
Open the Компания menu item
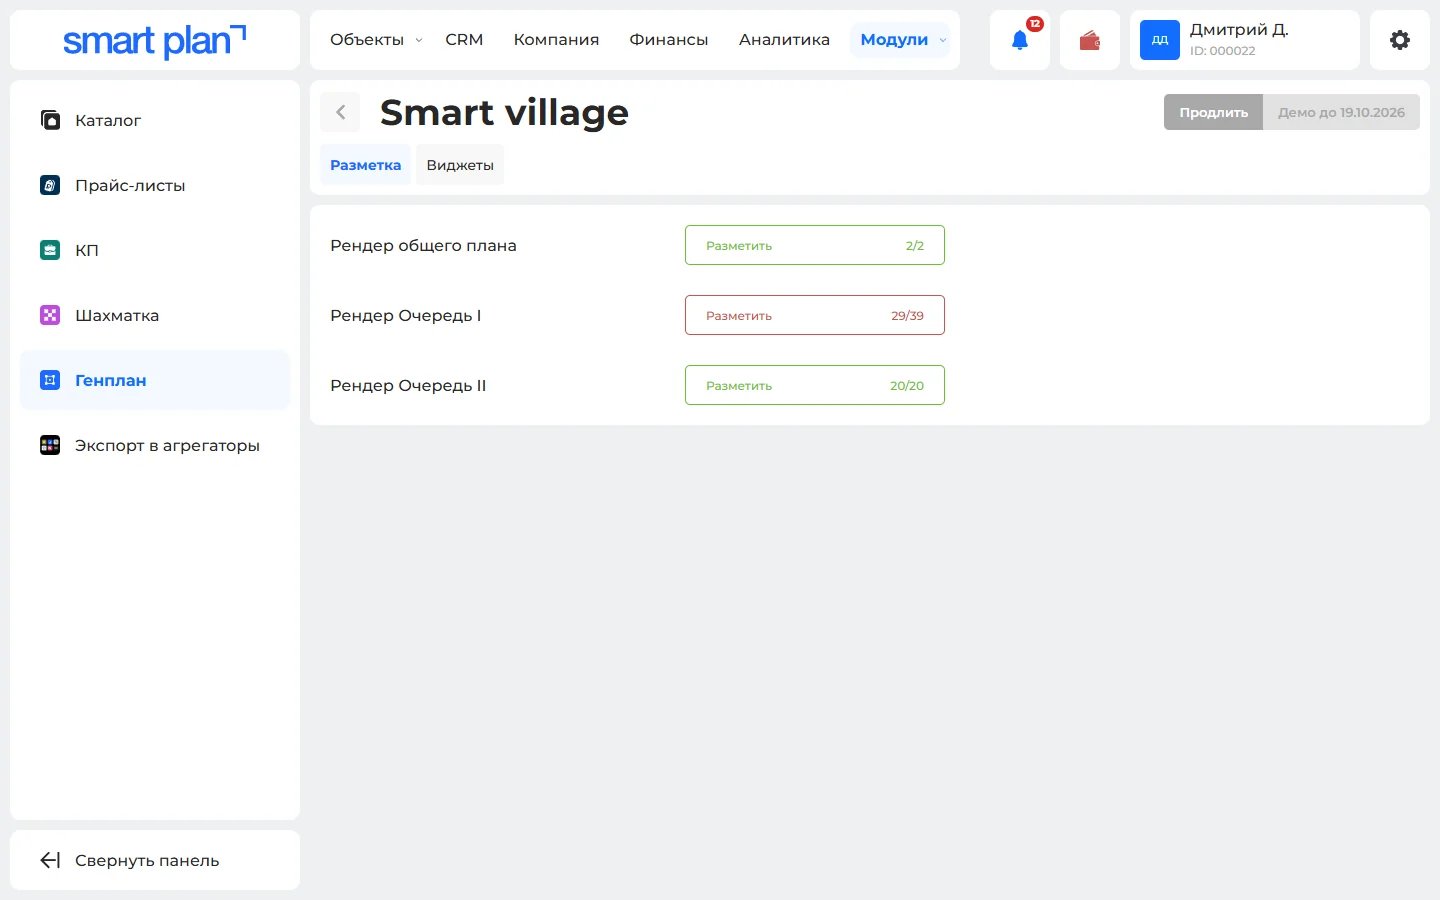[x=556, y=40]
